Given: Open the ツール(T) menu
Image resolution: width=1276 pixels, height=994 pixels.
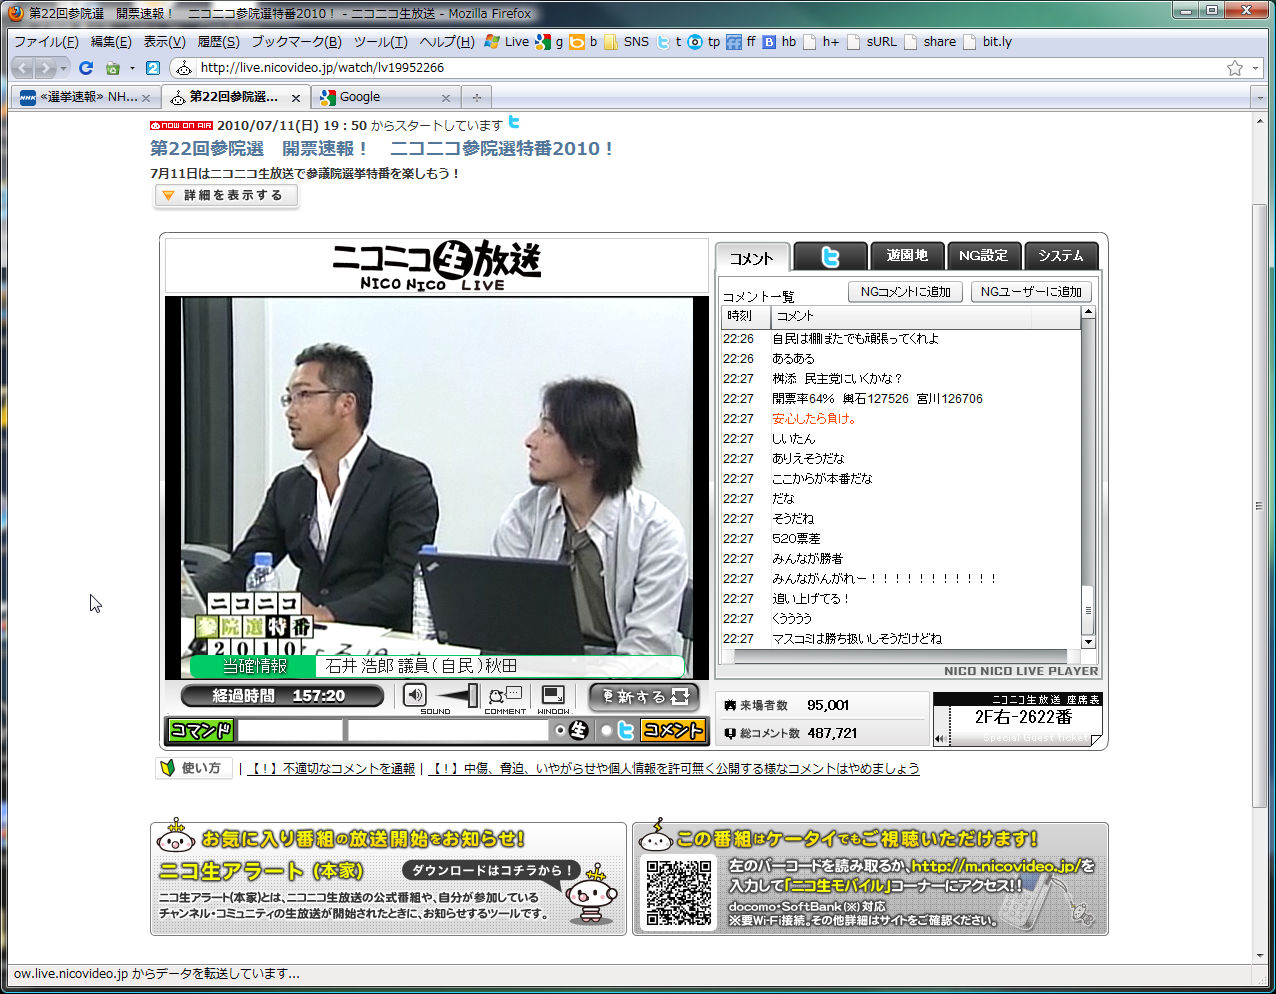Looking at the screenshot, I should [380, 42].
